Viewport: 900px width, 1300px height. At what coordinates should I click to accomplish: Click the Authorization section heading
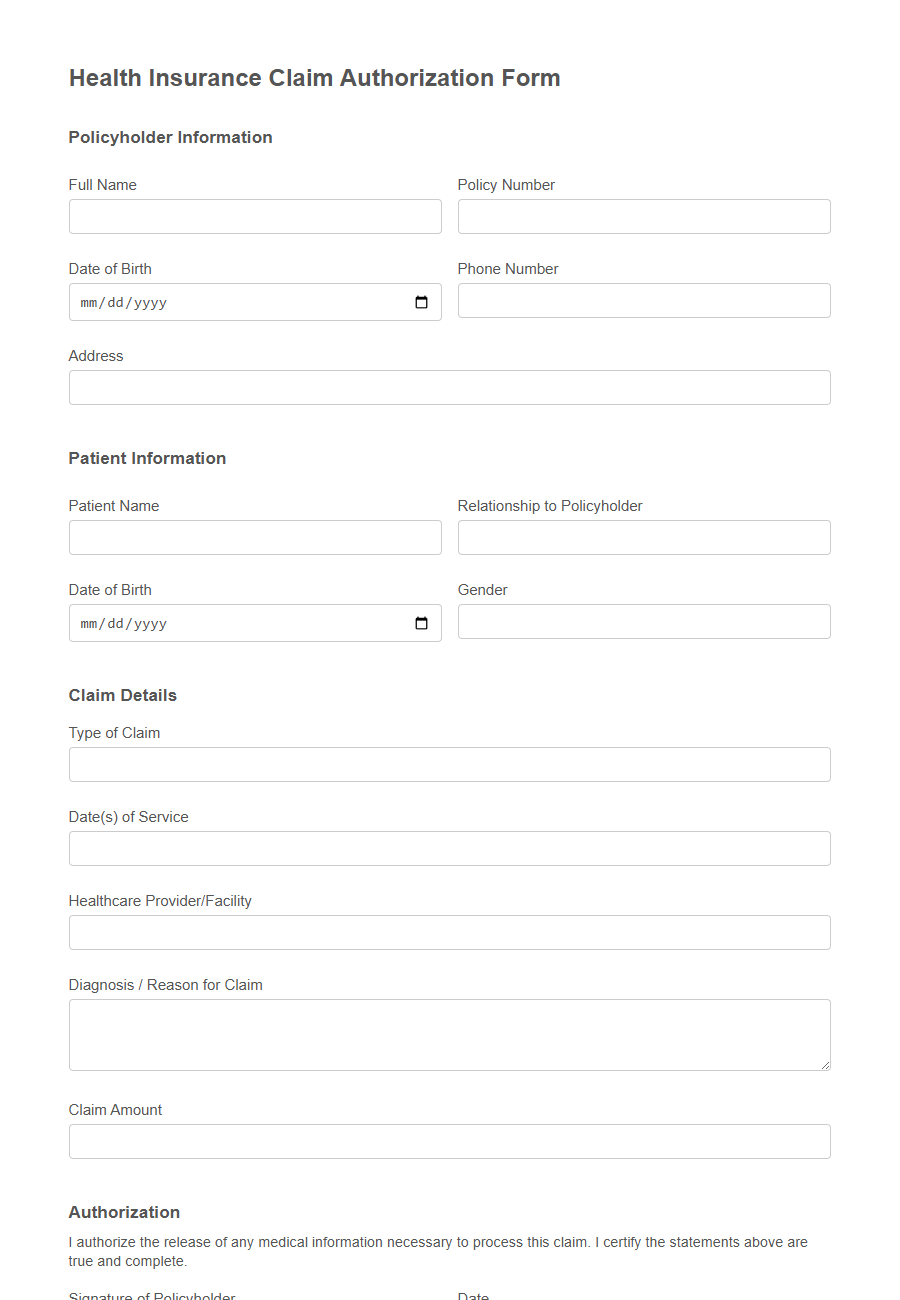pyautogui.click(x=124, y=1212)
